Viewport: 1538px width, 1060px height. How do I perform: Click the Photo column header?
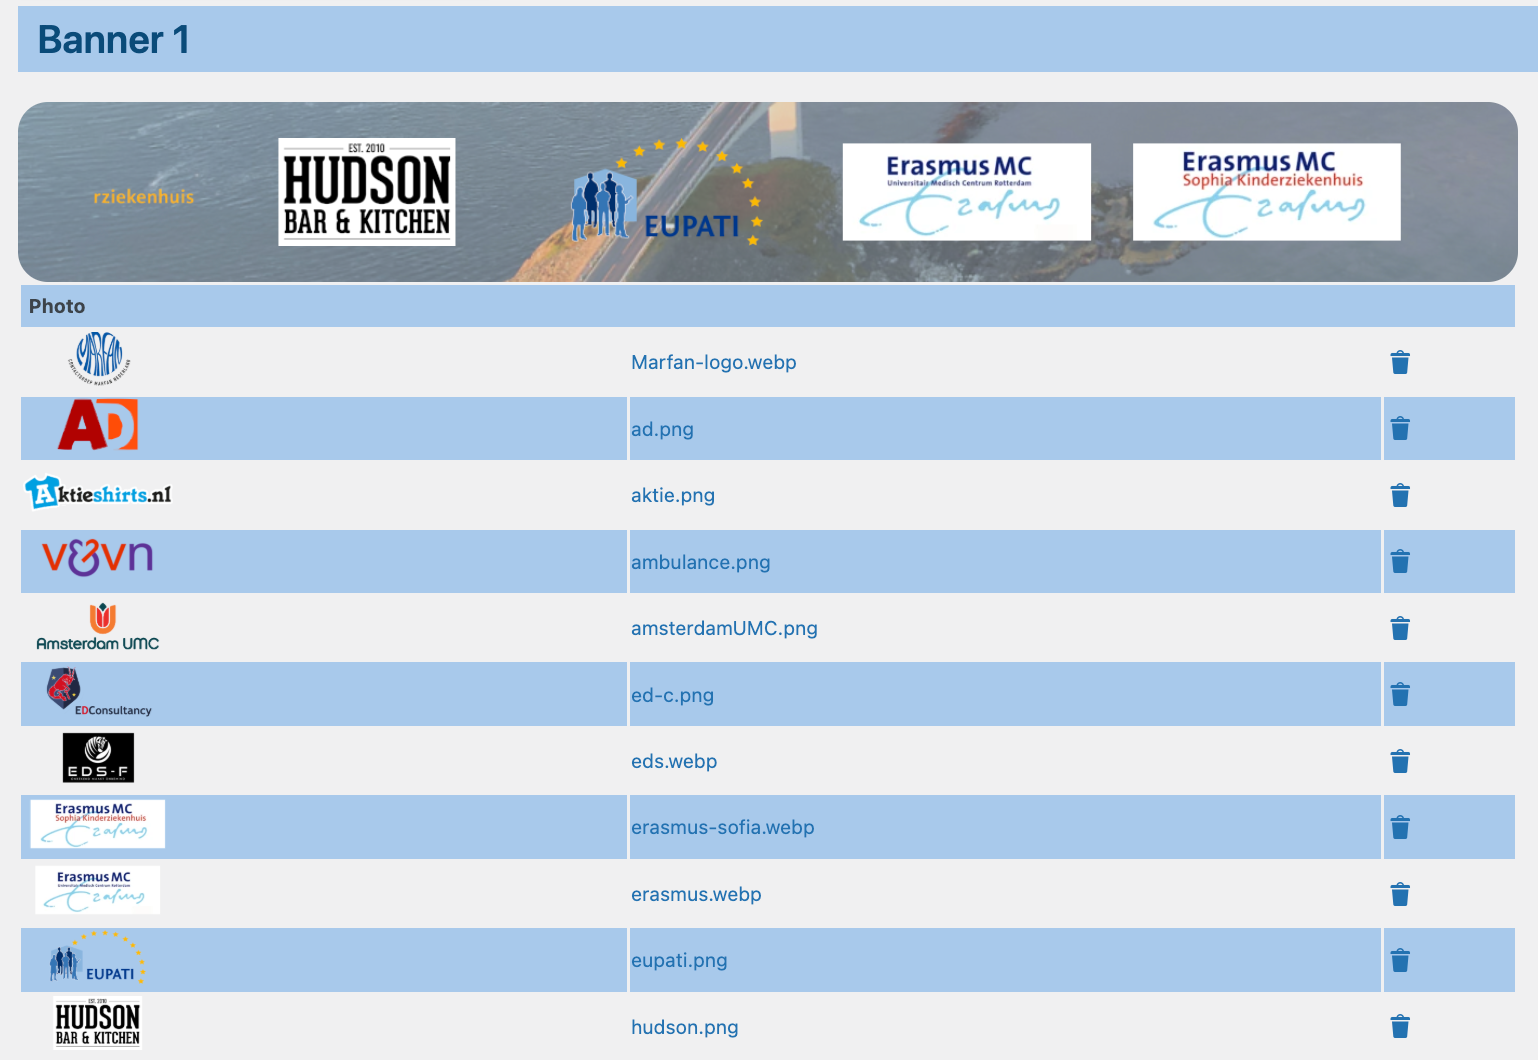[x=57, y=306]
